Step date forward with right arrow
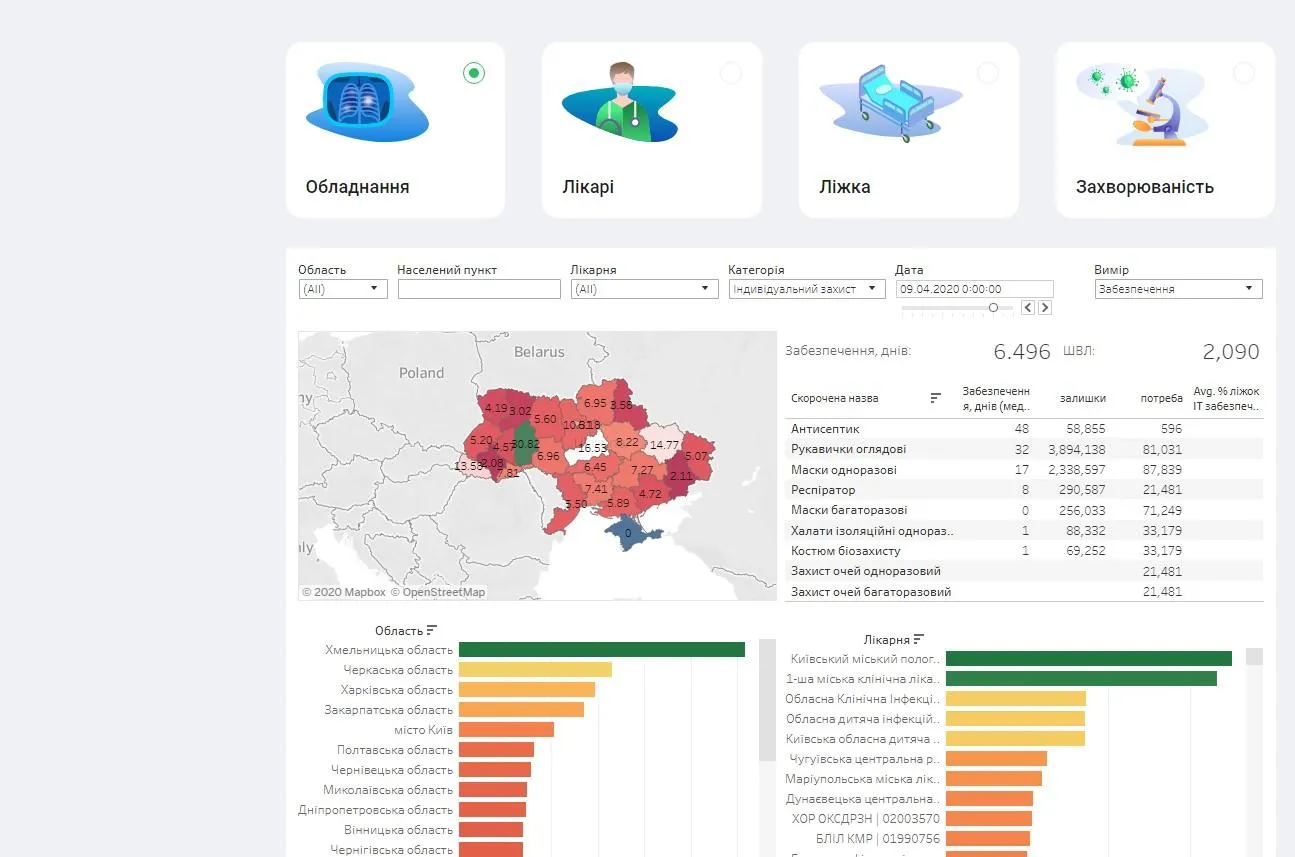Image resolution: width=1295 pixels, height=857 pixels. (1045, 308)
